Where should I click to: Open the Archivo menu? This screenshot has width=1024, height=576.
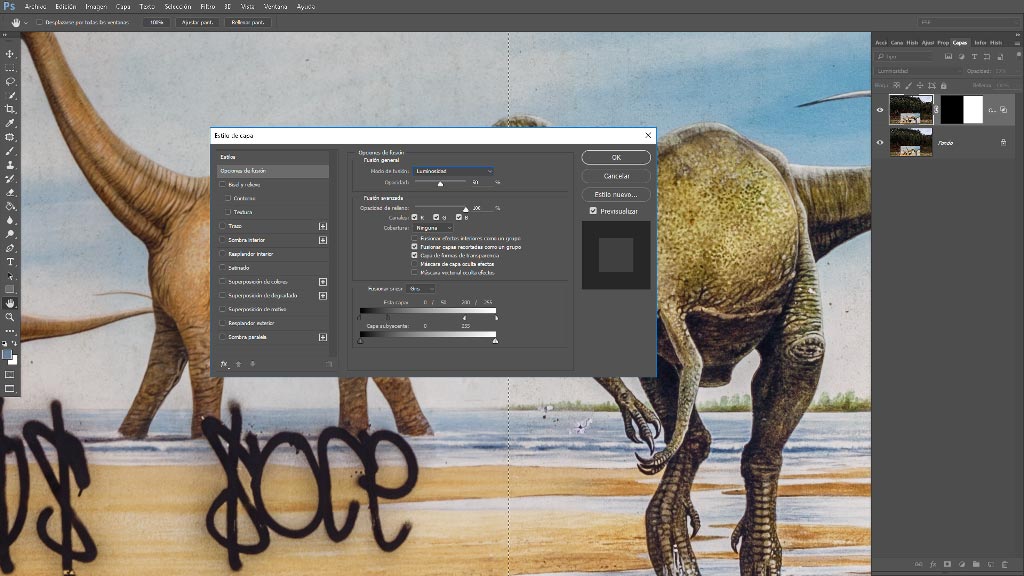(x=35, y=7)
